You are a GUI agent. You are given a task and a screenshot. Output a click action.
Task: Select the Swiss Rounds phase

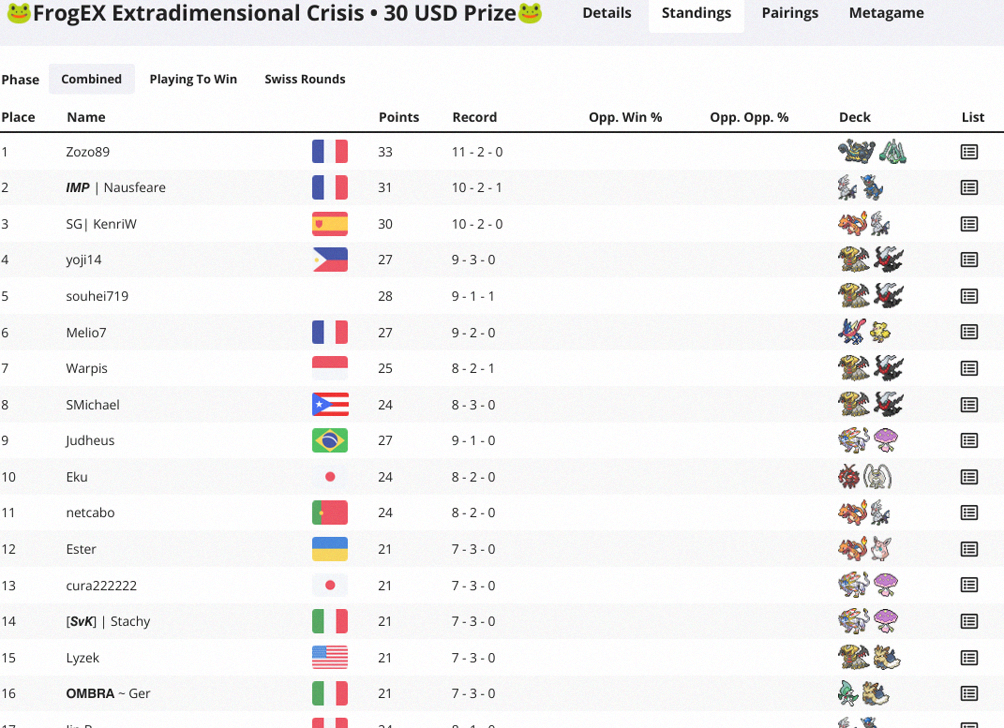[305, 79]
